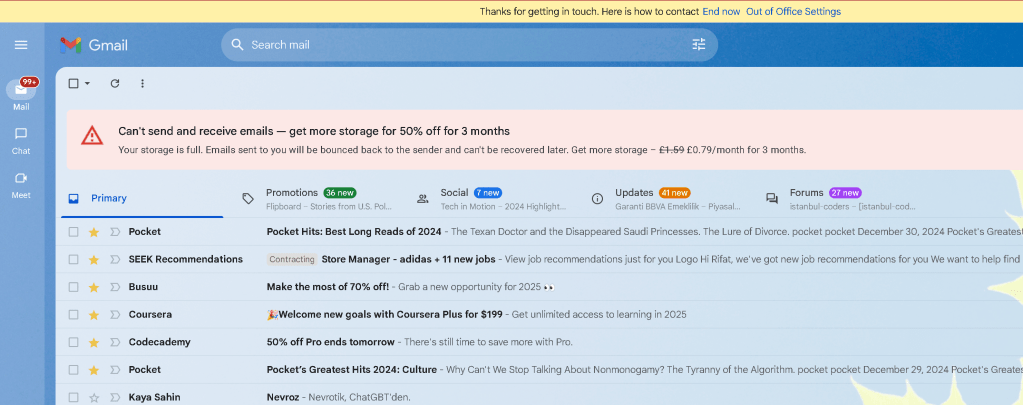The image size is (1023, 405).
Task: Mark Pocket Hits Best Long Reads as important
Action: coord(115,232)
